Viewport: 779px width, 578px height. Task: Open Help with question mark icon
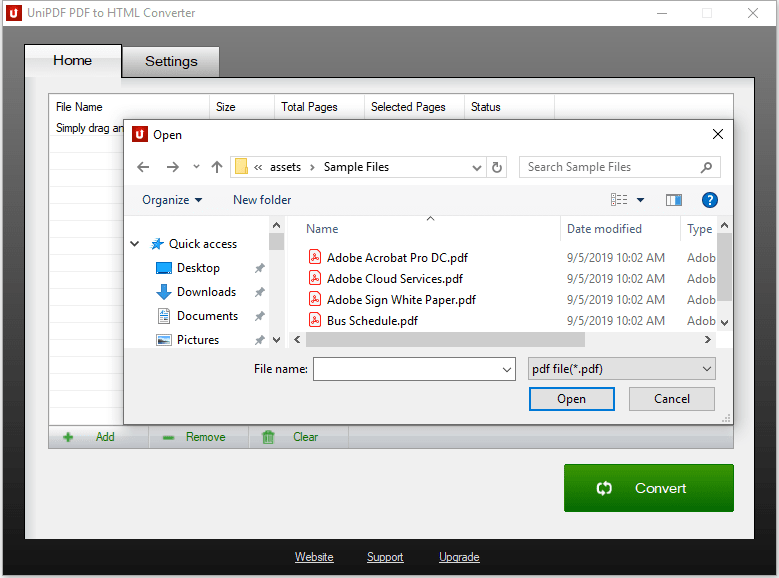point(709,200)
